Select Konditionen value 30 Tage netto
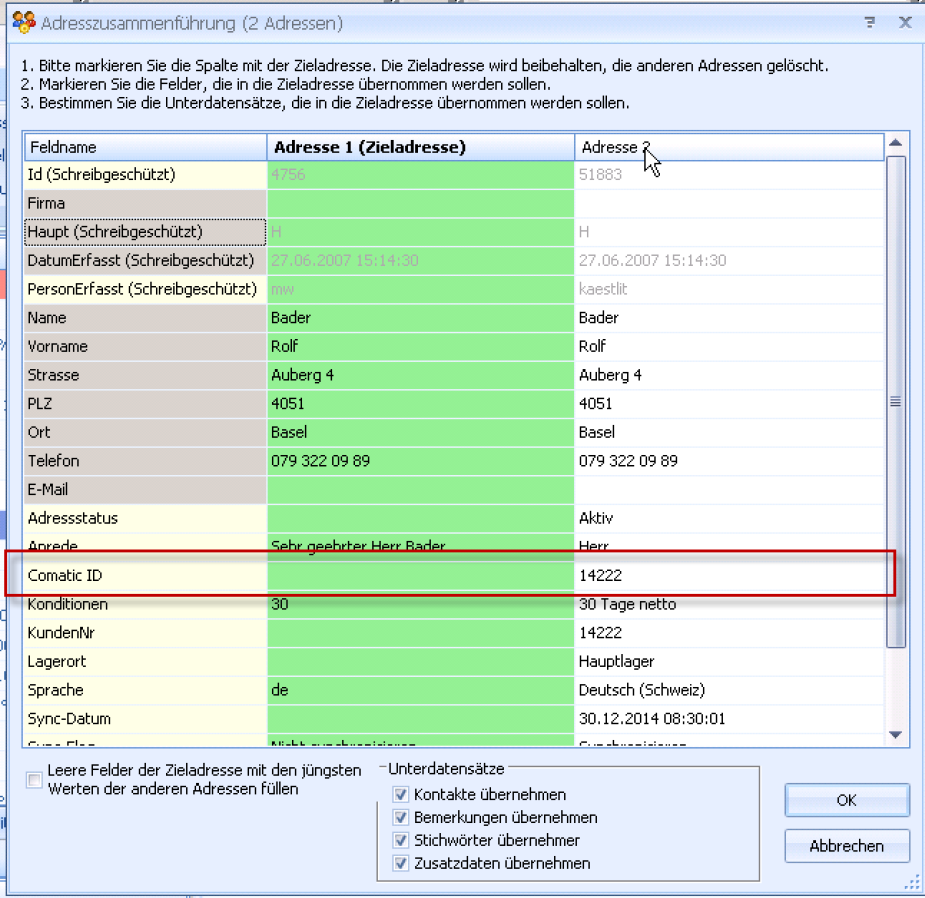The image size is (925, 898). click(x=627, y=604)
